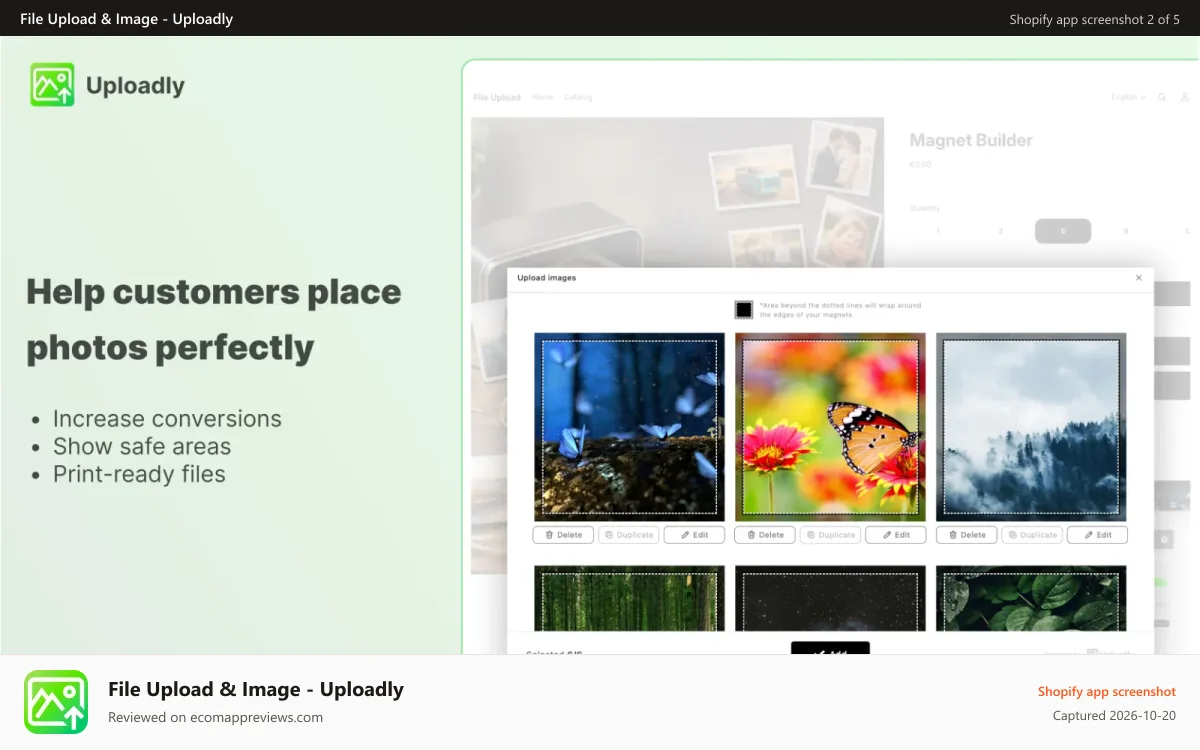Choose quantity option 1

point(938,231)
